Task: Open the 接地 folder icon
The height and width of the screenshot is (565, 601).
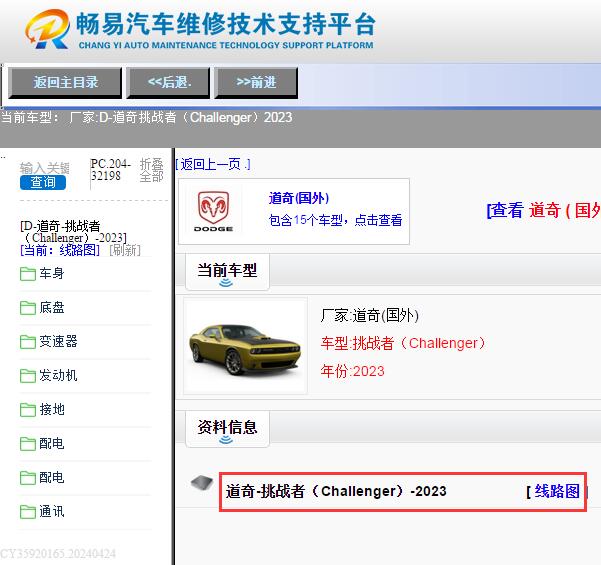Action: click(x=28, y=409)
